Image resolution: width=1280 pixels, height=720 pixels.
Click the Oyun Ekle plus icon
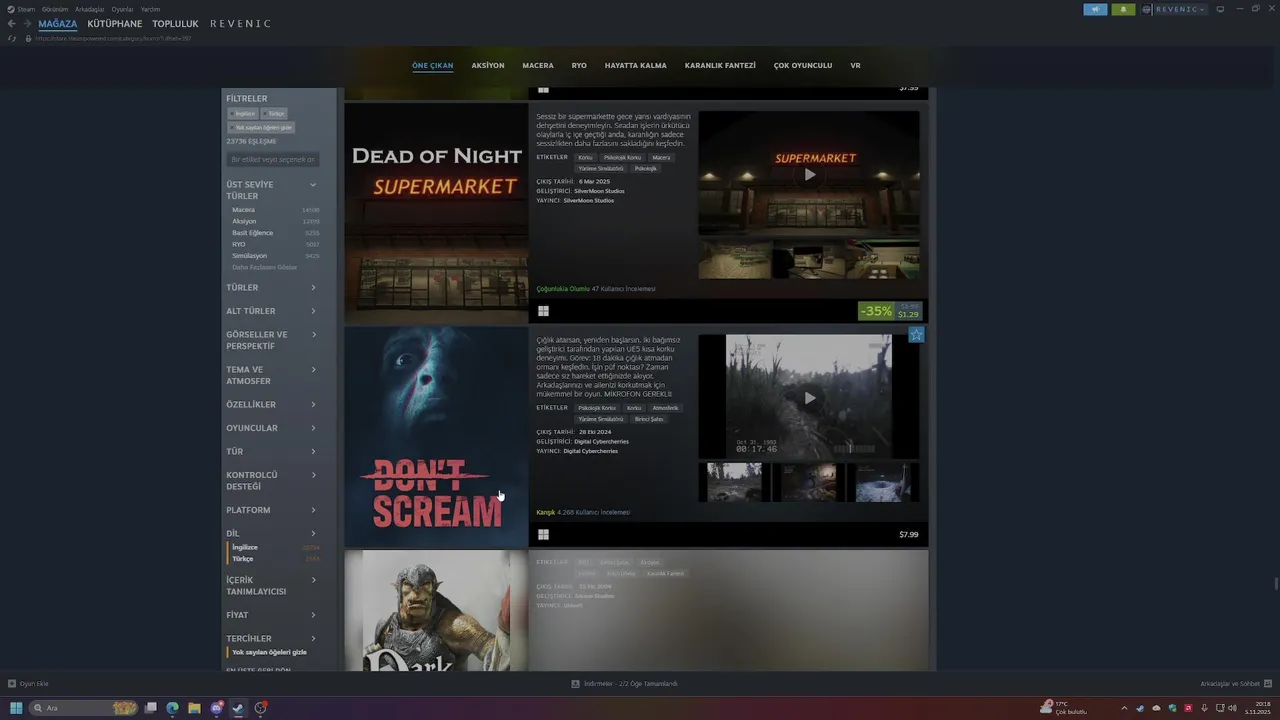point(12,684)
